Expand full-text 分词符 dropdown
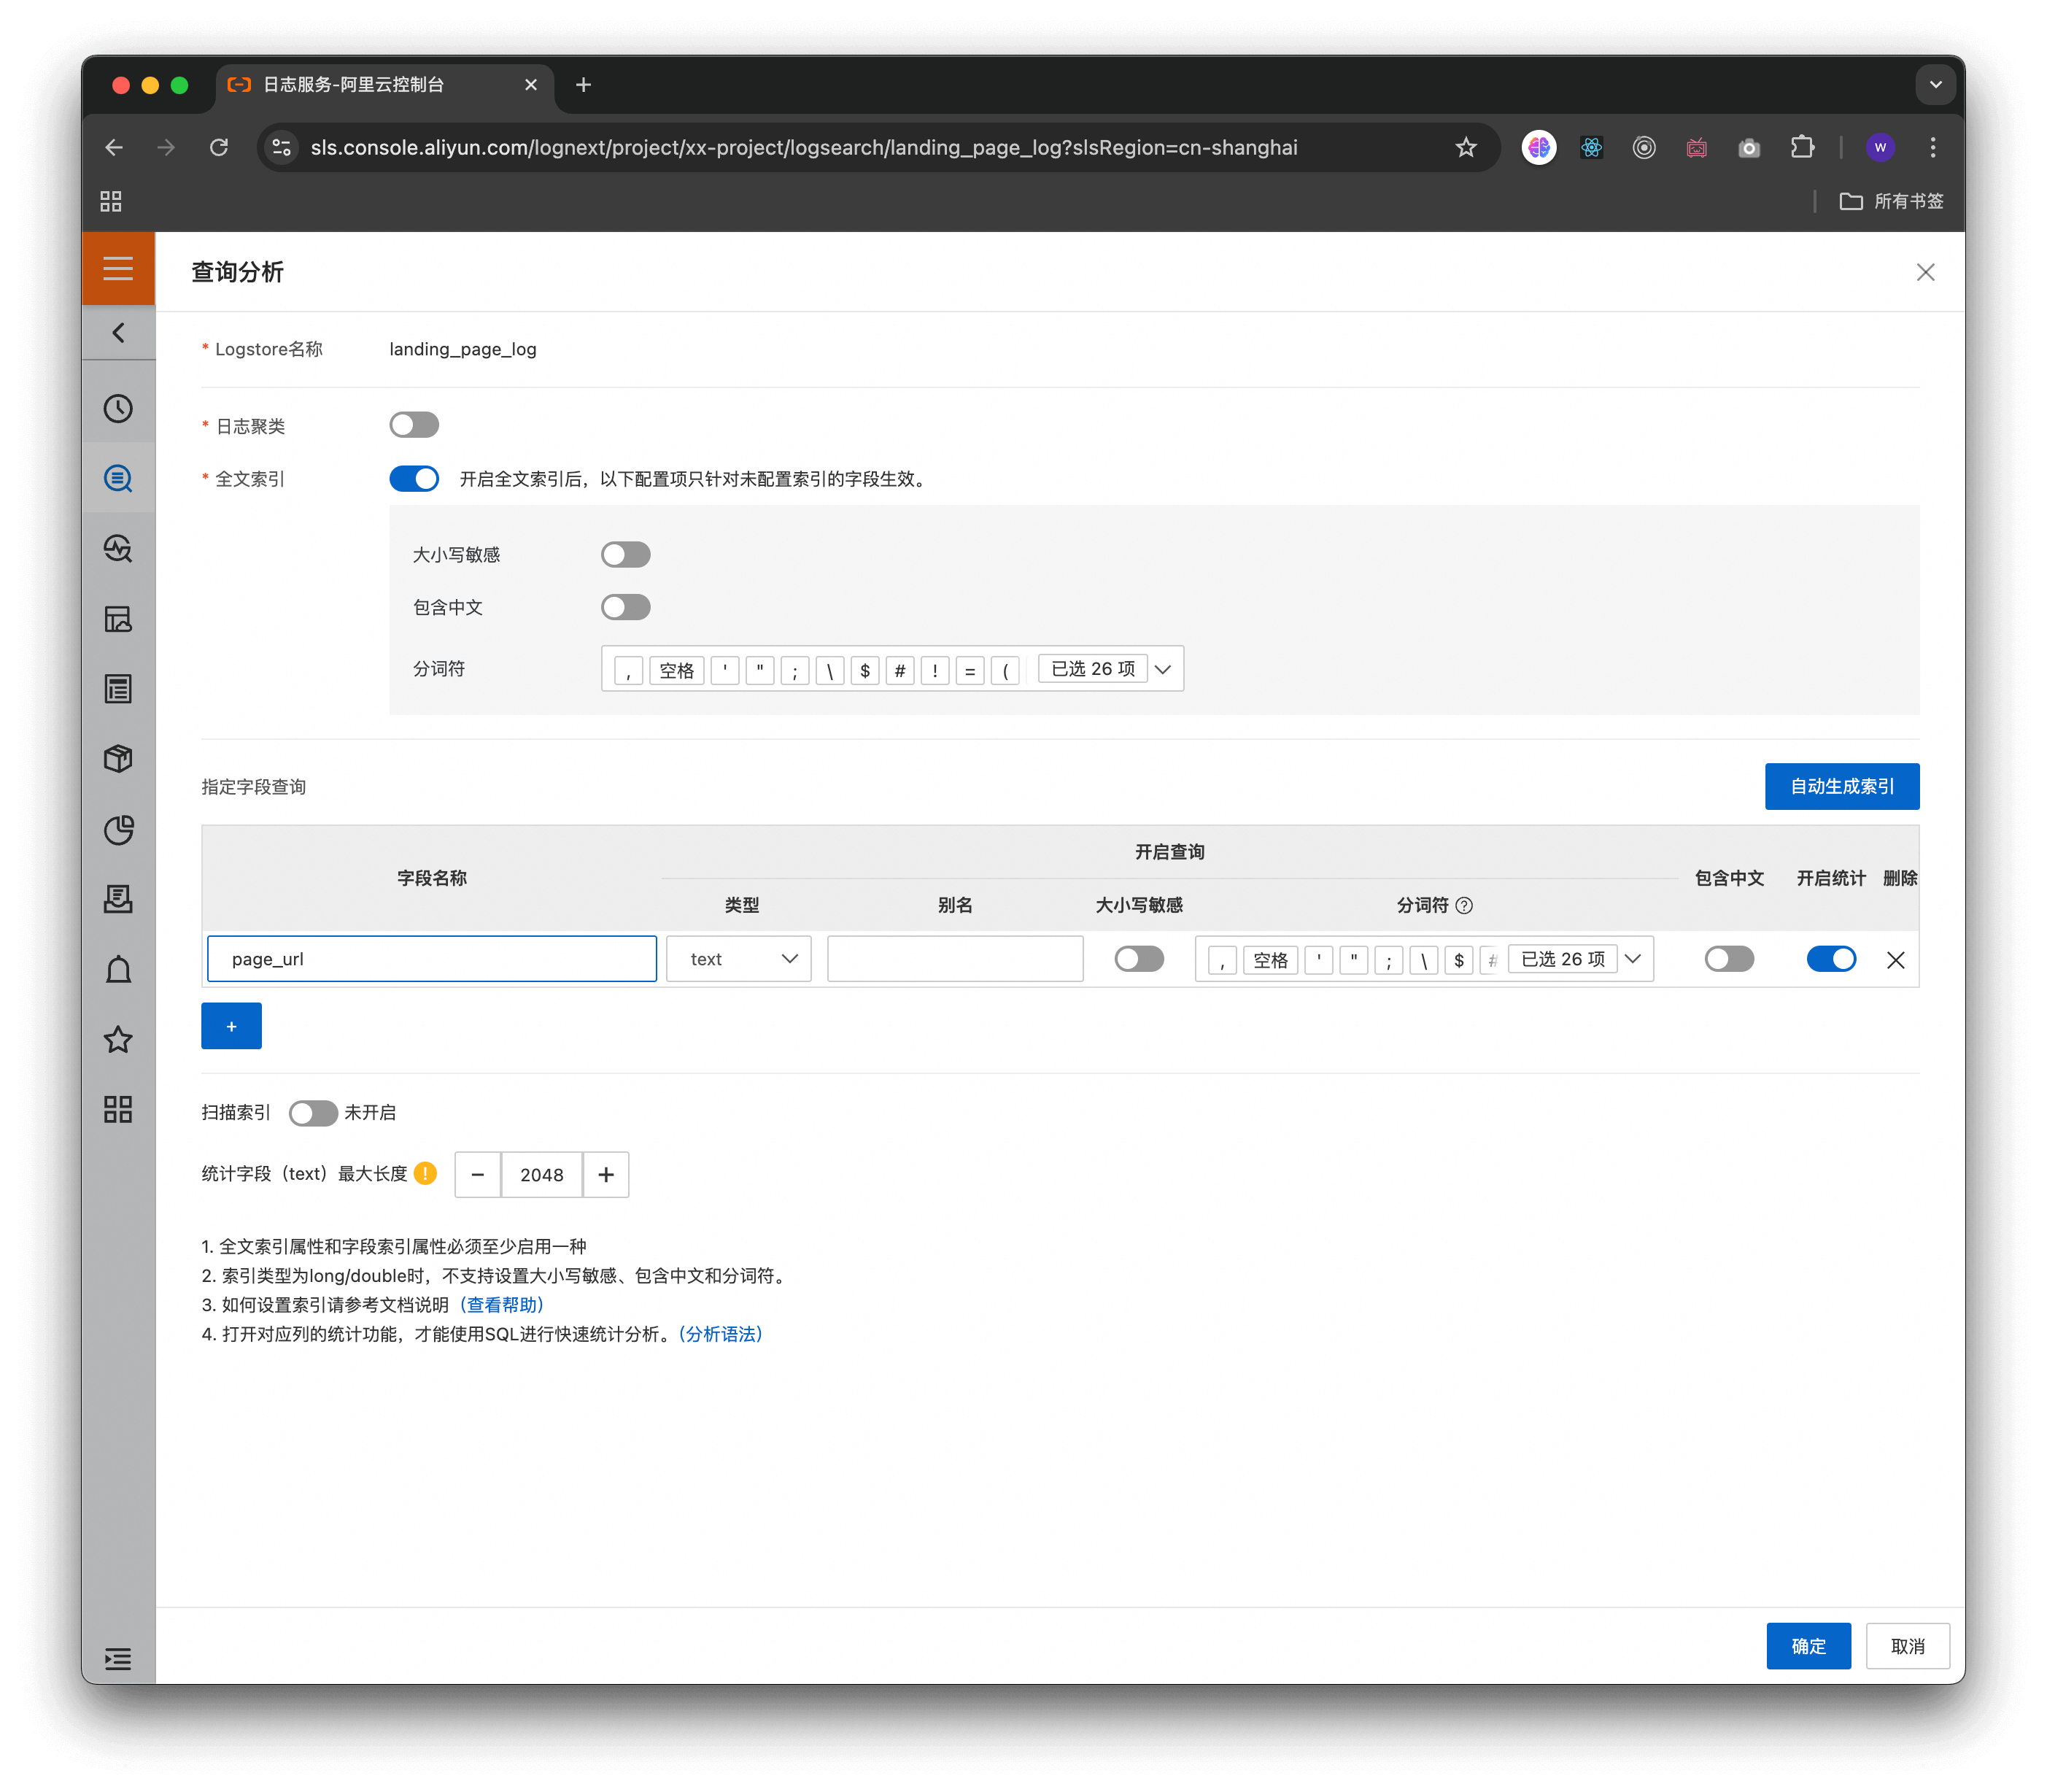The width and height of the screenshot is (2047, 1792). 1162,669
